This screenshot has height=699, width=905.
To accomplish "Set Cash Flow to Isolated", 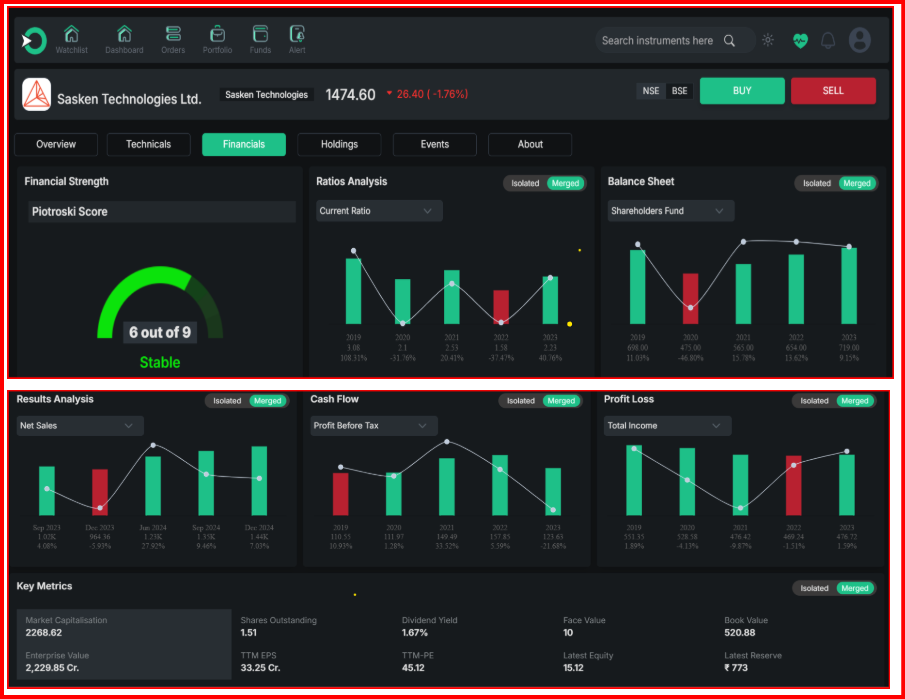I will 521,401.
